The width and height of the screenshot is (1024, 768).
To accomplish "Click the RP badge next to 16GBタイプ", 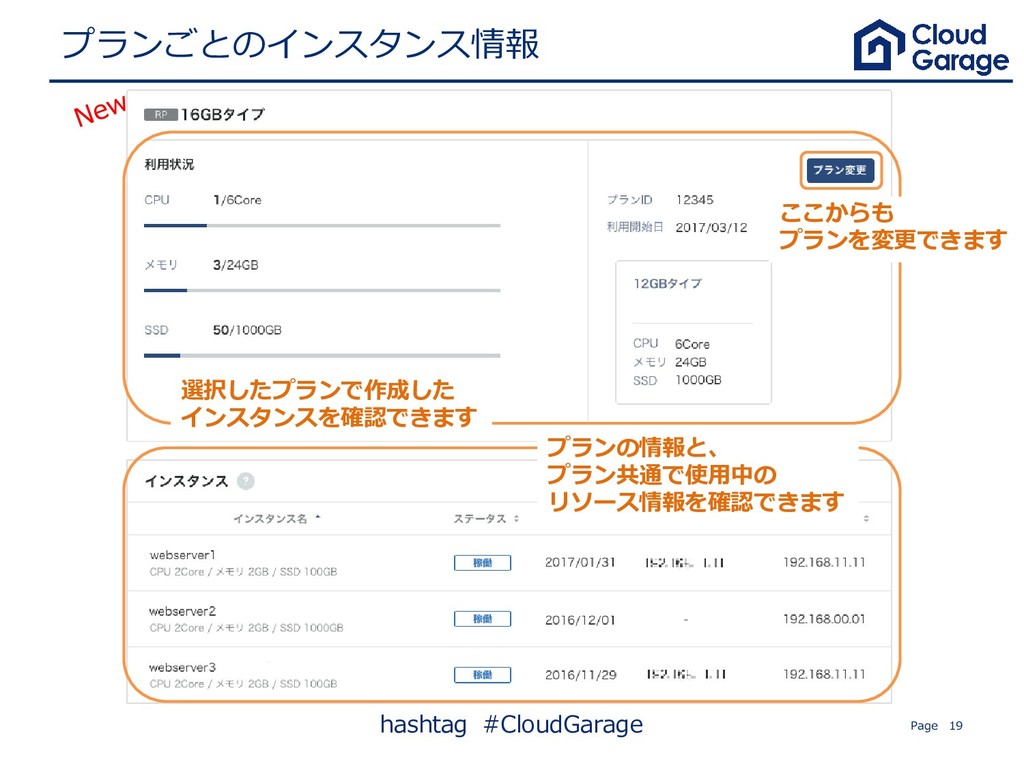I will (161, 115).
